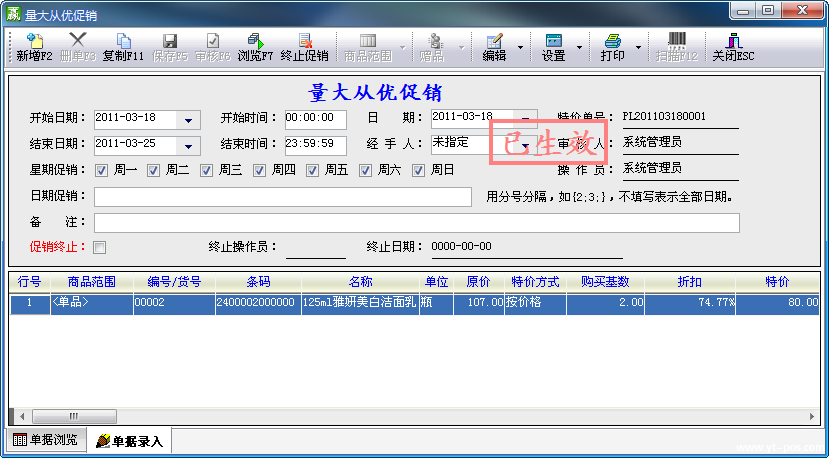Uncheck the 周一 Monday checkbox
This screenshot has height=458, width=829.
(x=101, y=170)
